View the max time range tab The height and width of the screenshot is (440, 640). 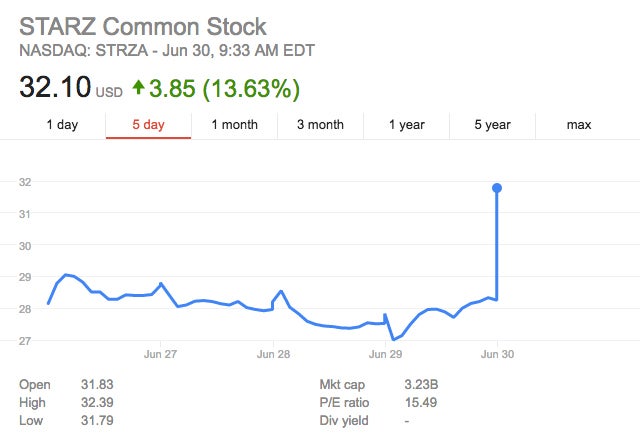tap(579, 125)
